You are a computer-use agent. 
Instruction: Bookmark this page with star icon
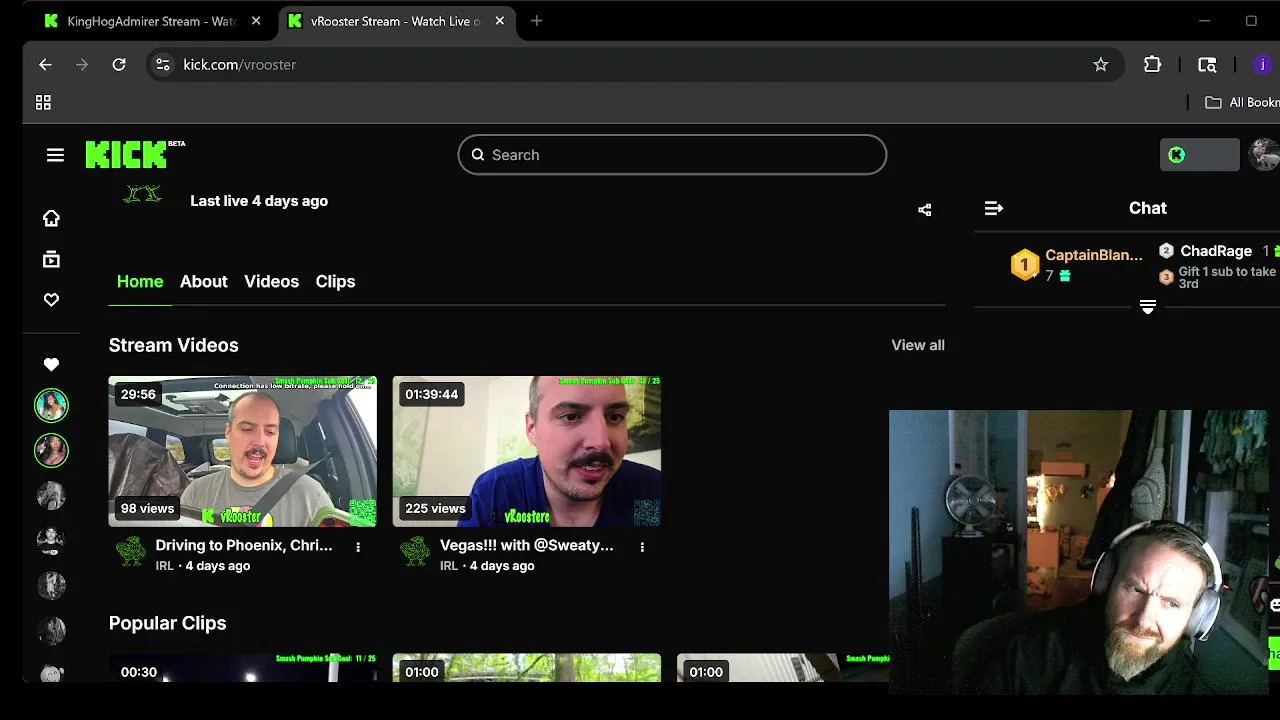[x=1101, y=64]
